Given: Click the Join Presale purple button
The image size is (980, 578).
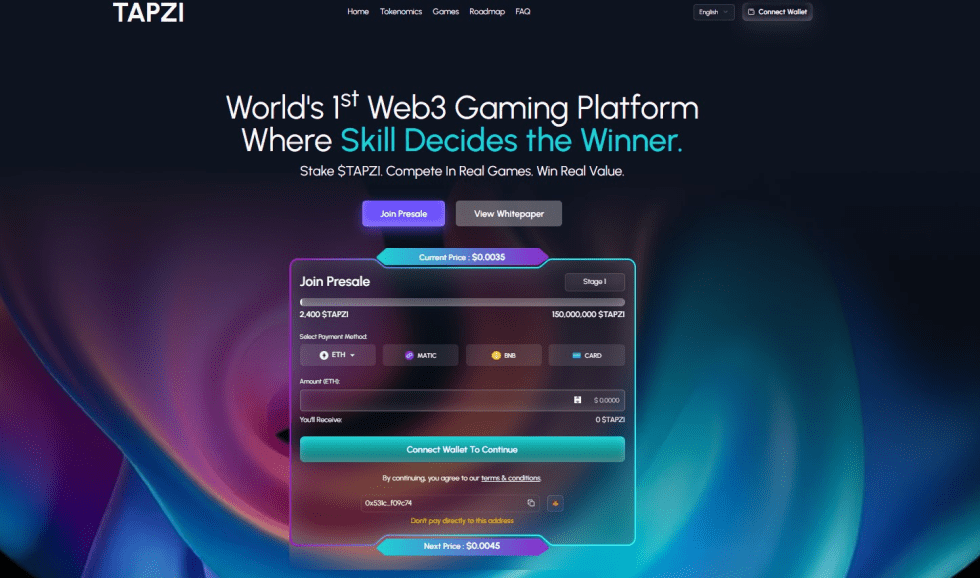Looking at the screenshot, I should pos(403,214).
